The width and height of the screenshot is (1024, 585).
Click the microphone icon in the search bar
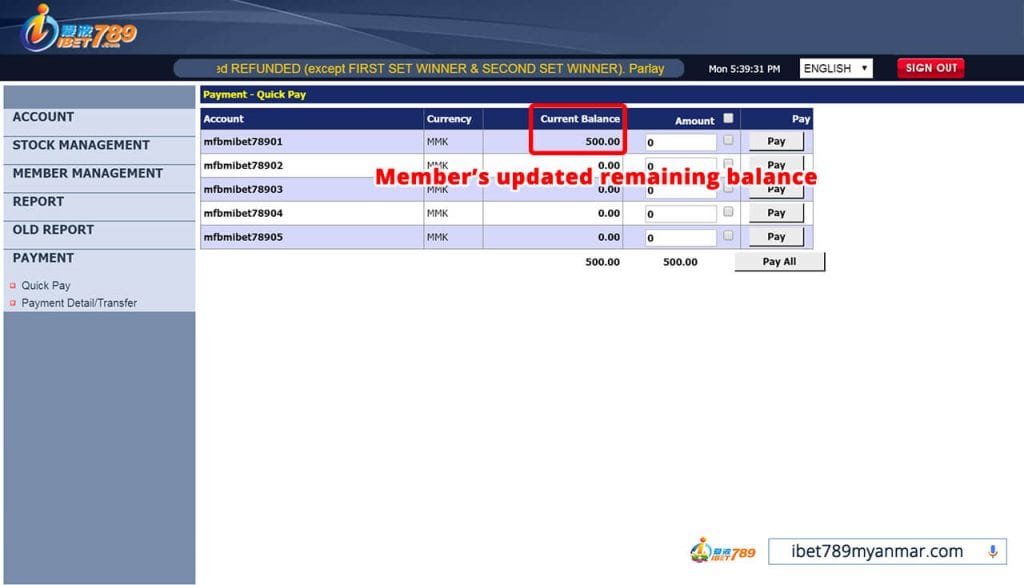click(991, 551)
